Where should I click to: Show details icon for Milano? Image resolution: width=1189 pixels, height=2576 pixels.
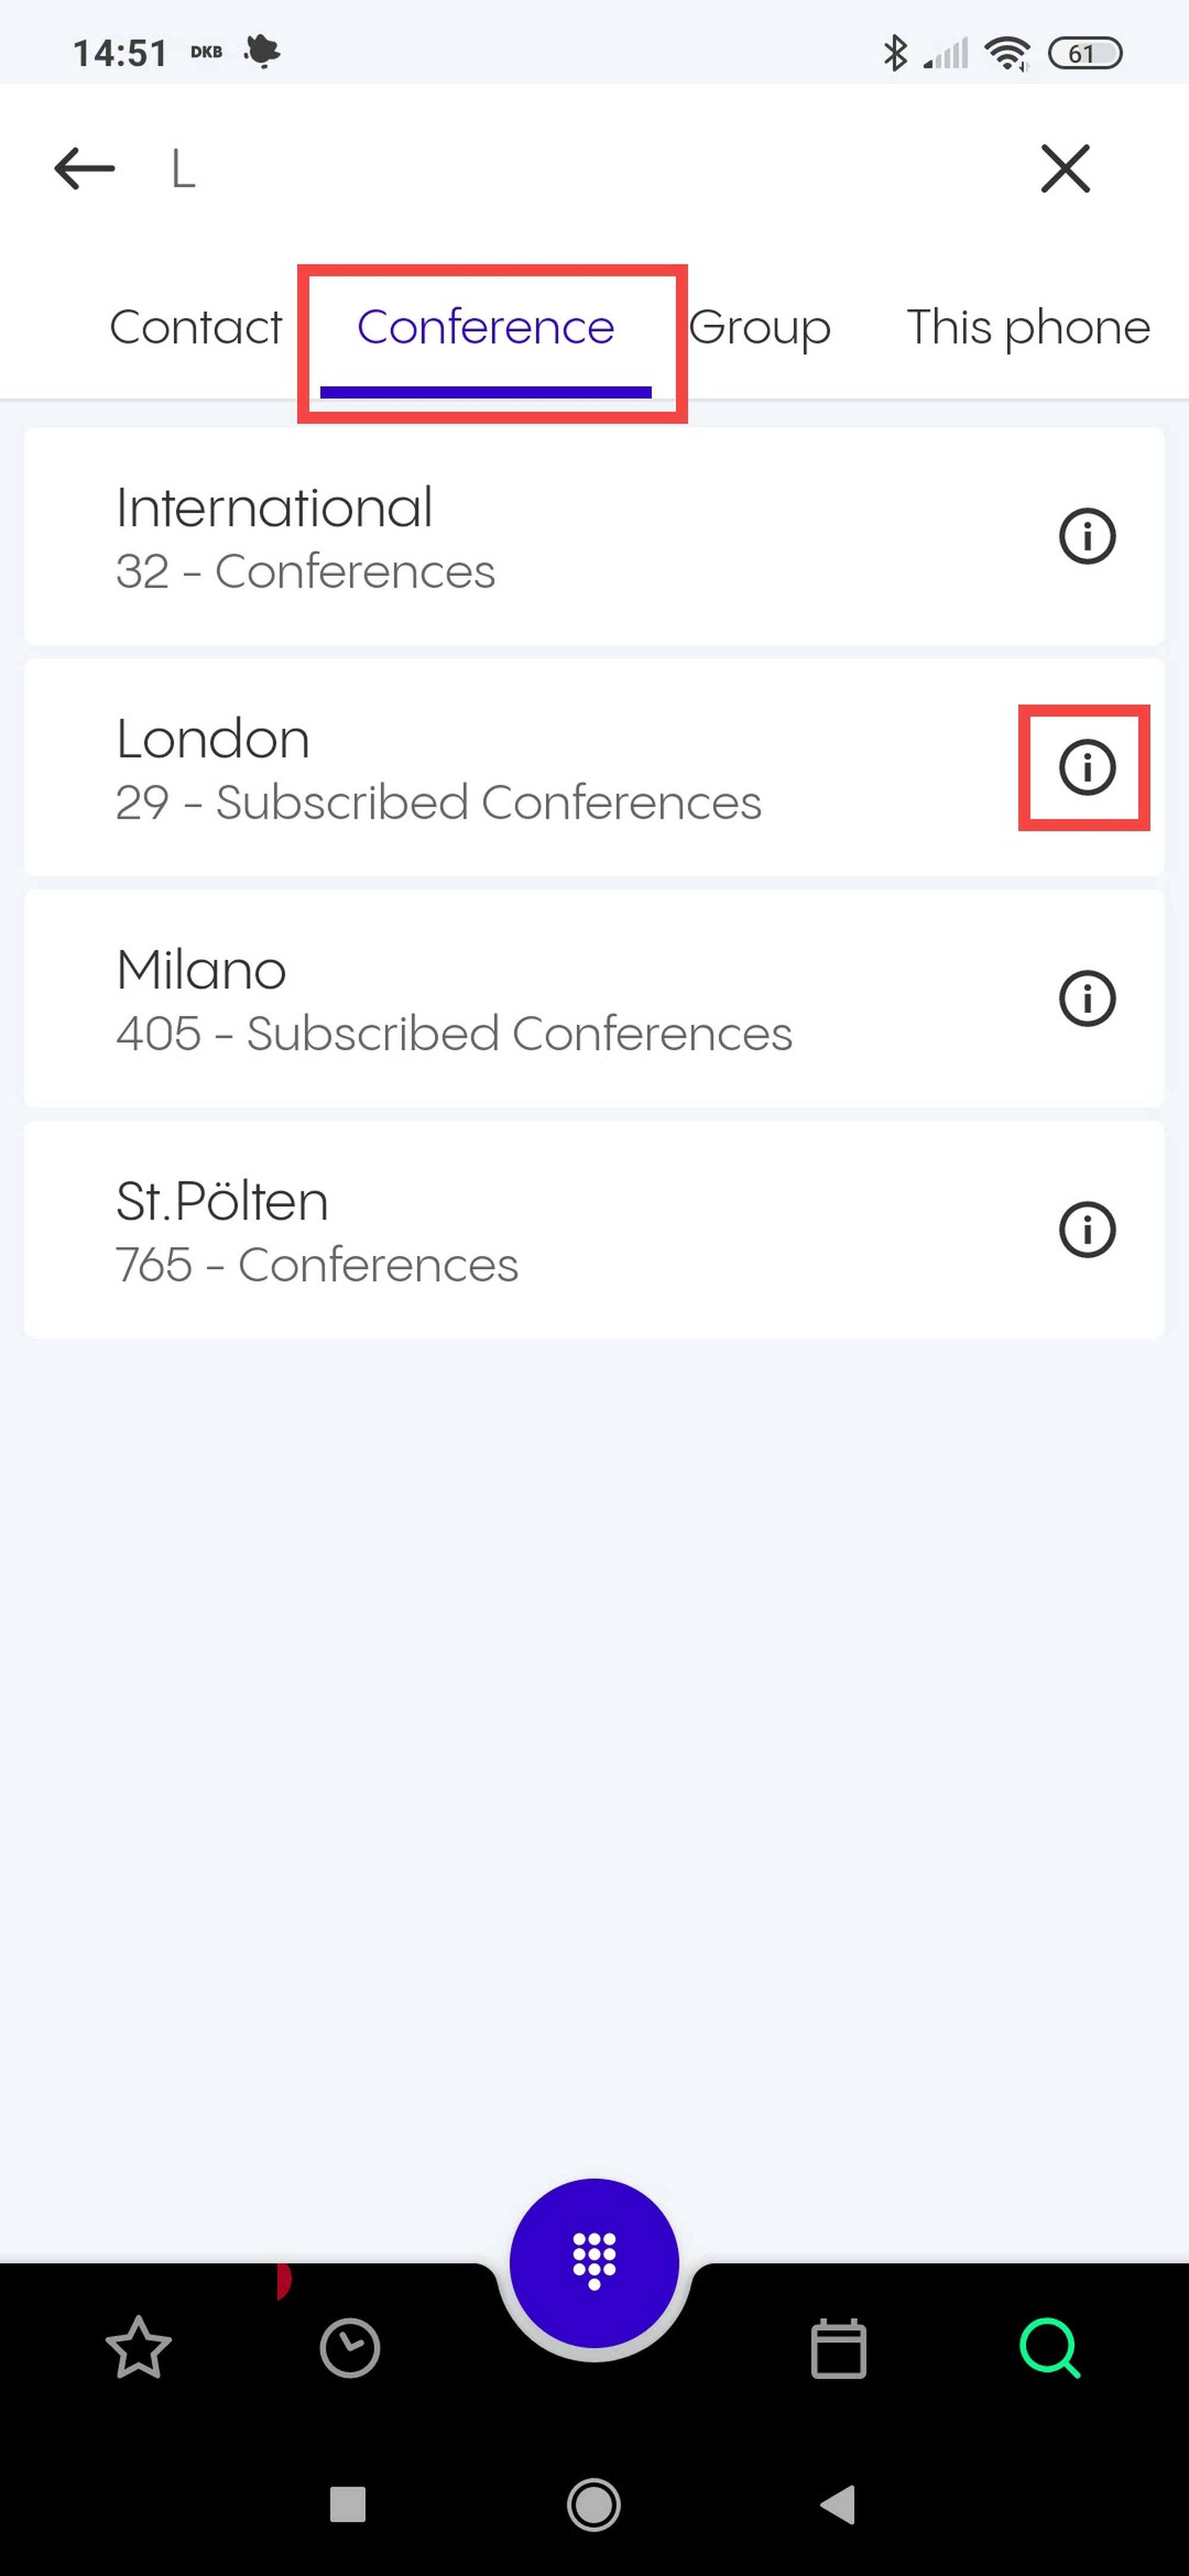click(1086, 999)
